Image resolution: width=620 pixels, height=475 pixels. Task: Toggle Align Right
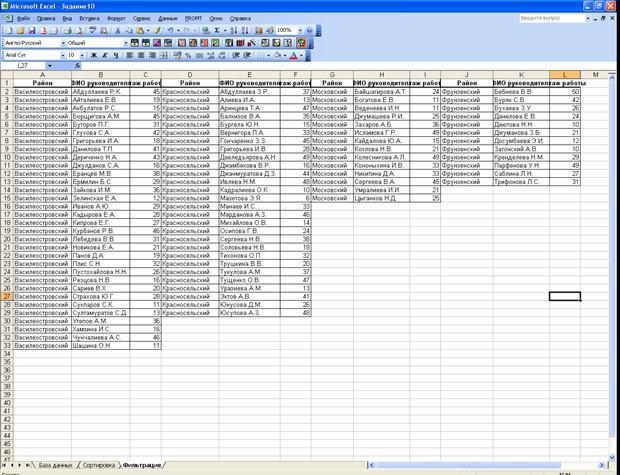pyautogui.click(x=153, y=55)
